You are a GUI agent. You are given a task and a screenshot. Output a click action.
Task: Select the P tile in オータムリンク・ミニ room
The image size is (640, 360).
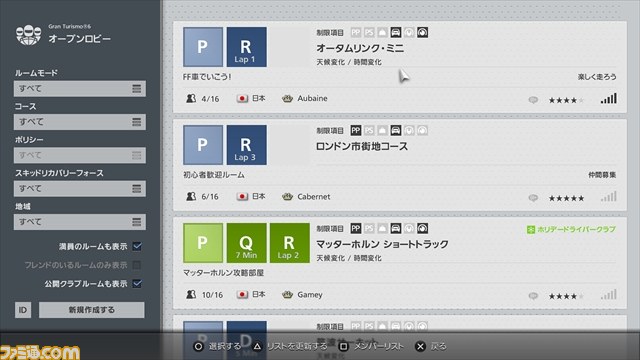(x=203, y=47)
